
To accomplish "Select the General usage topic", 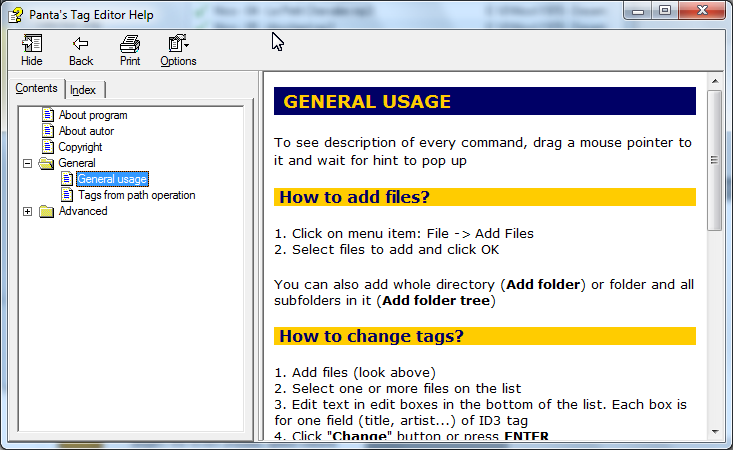I will (x=112, y=179).
